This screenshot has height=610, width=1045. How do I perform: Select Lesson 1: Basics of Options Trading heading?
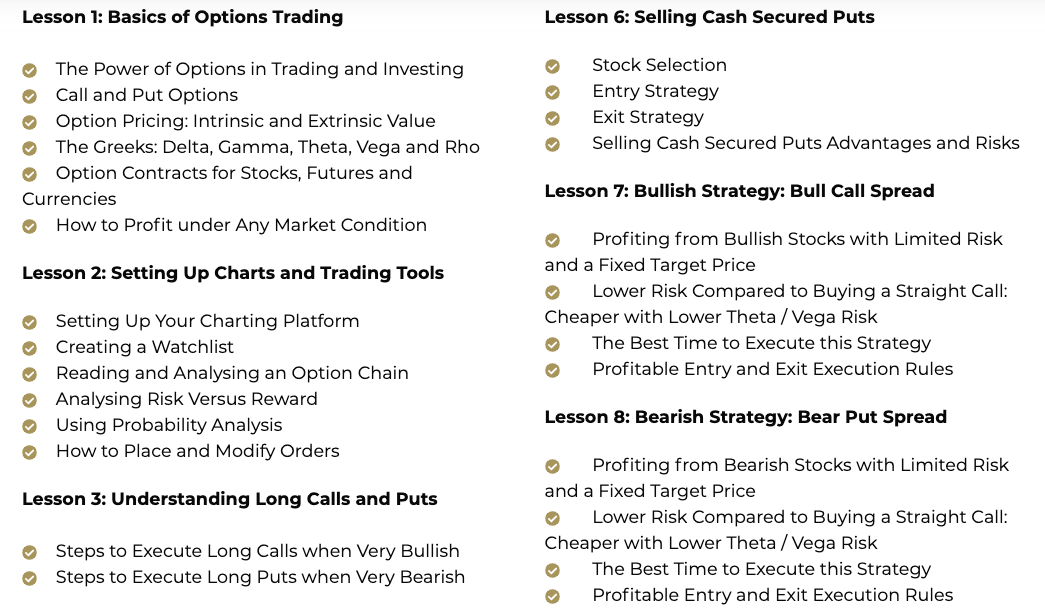pos(183,17)
